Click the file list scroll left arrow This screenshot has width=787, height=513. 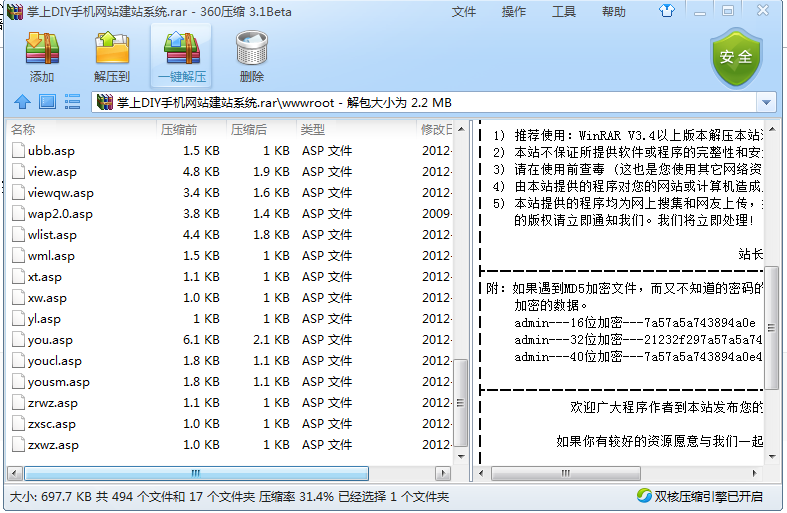15,473
